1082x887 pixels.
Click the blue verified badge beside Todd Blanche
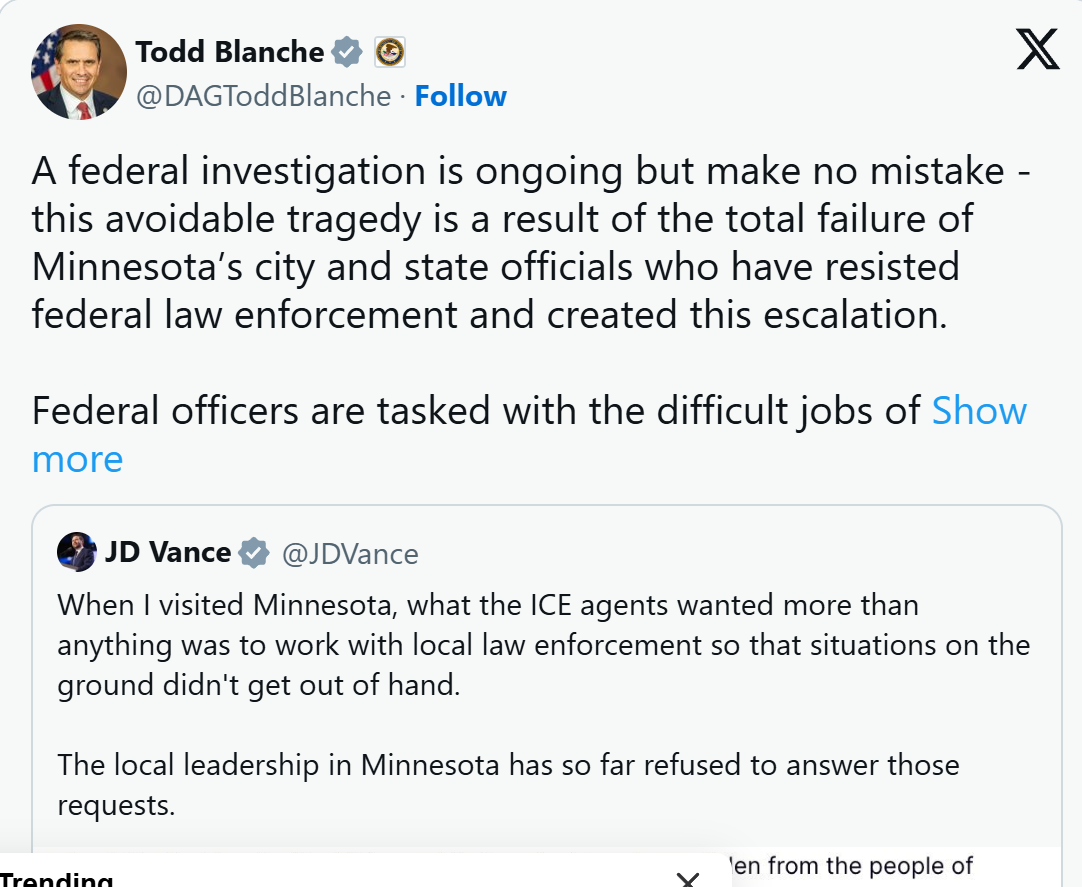(x=347, y=51)
